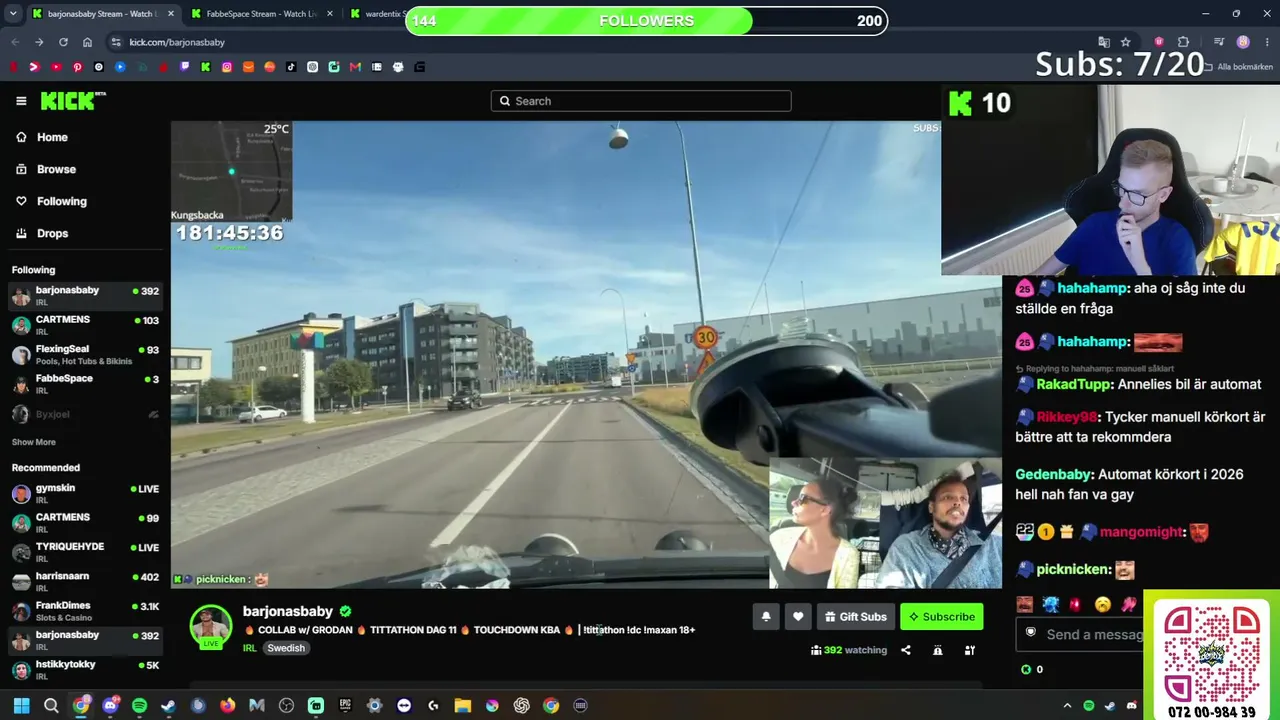Go forward in browser history
This screenshot has width=1280, height=720.
click(x=39, y=42)
